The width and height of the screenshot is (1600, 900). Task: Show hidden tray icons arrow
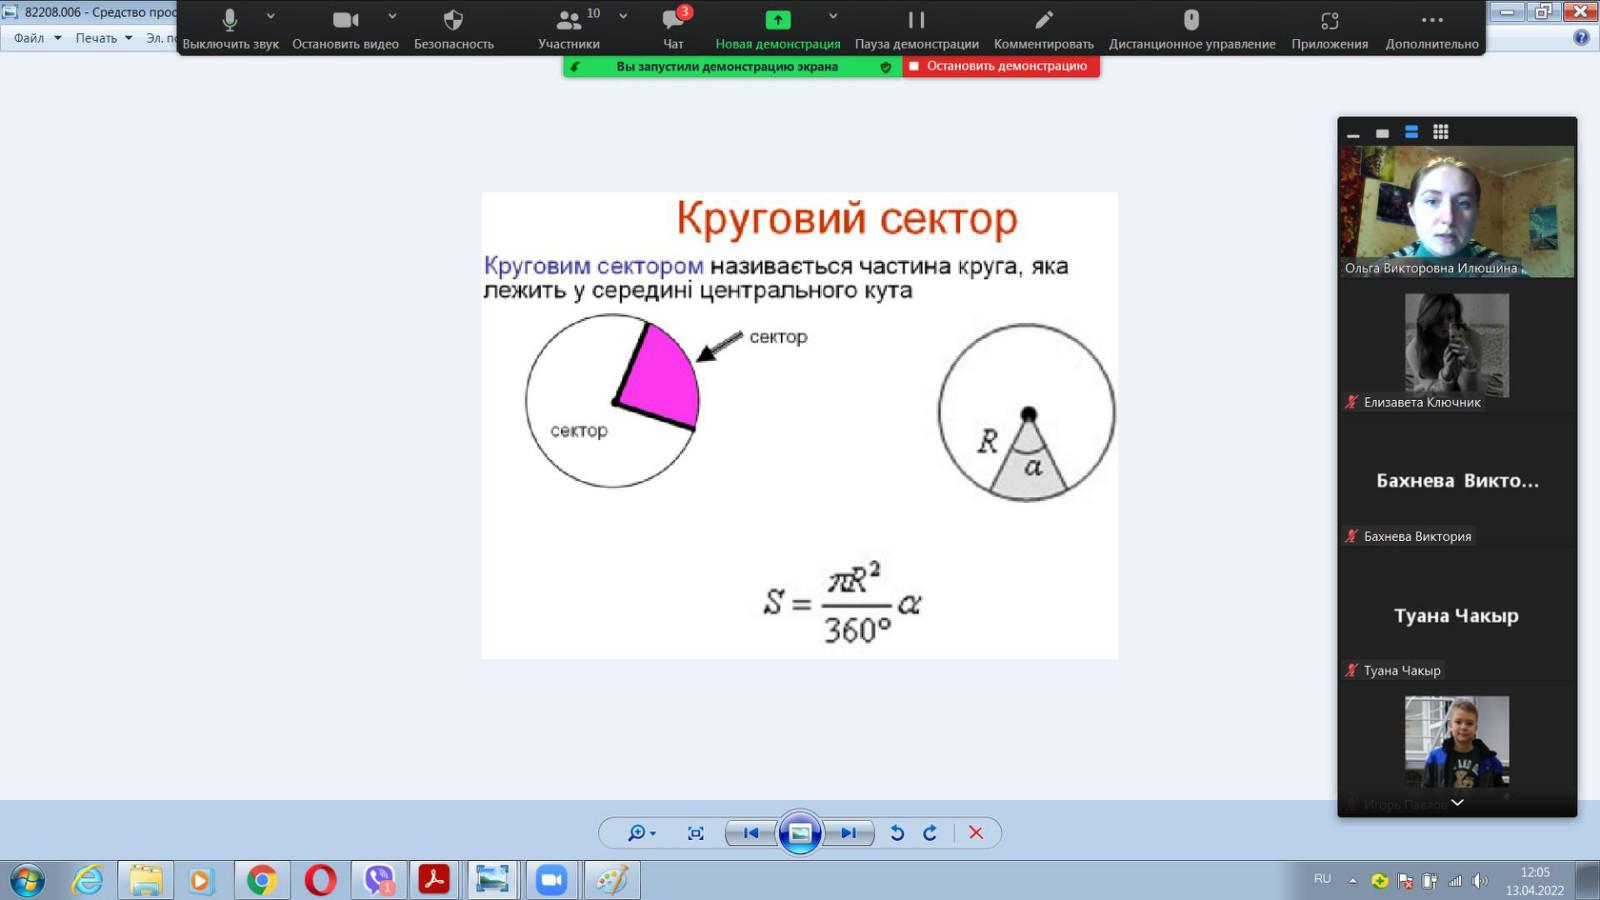pyautogui.click(x=1352, y=881)
